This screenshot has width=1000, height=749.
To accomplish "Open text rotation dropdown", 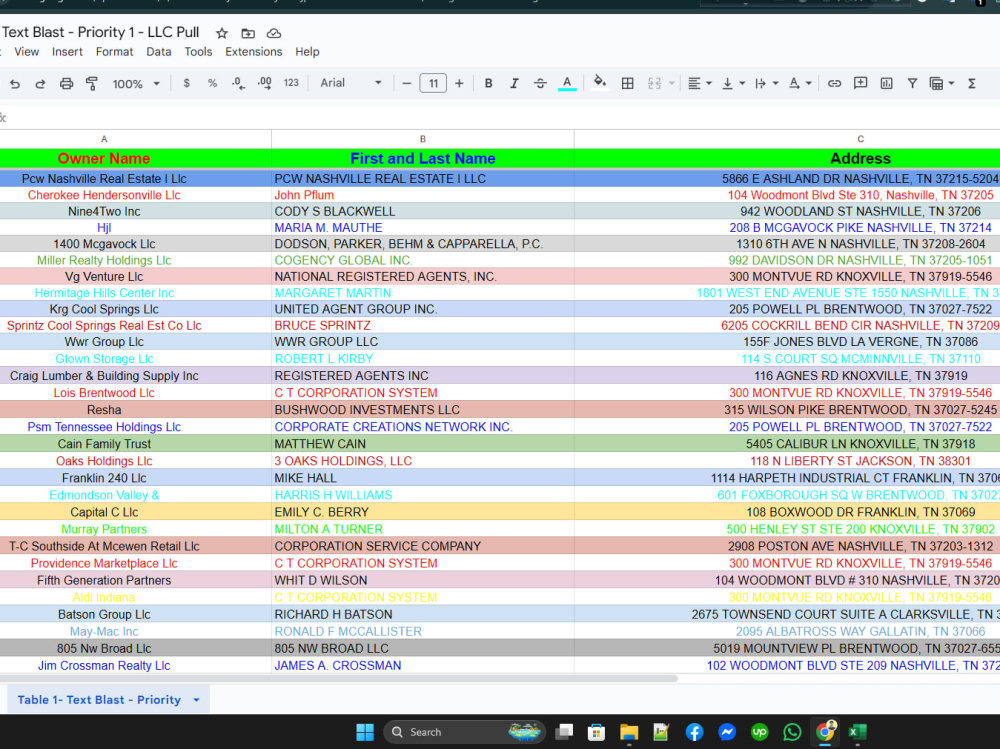I will click(x=800, y=84).
